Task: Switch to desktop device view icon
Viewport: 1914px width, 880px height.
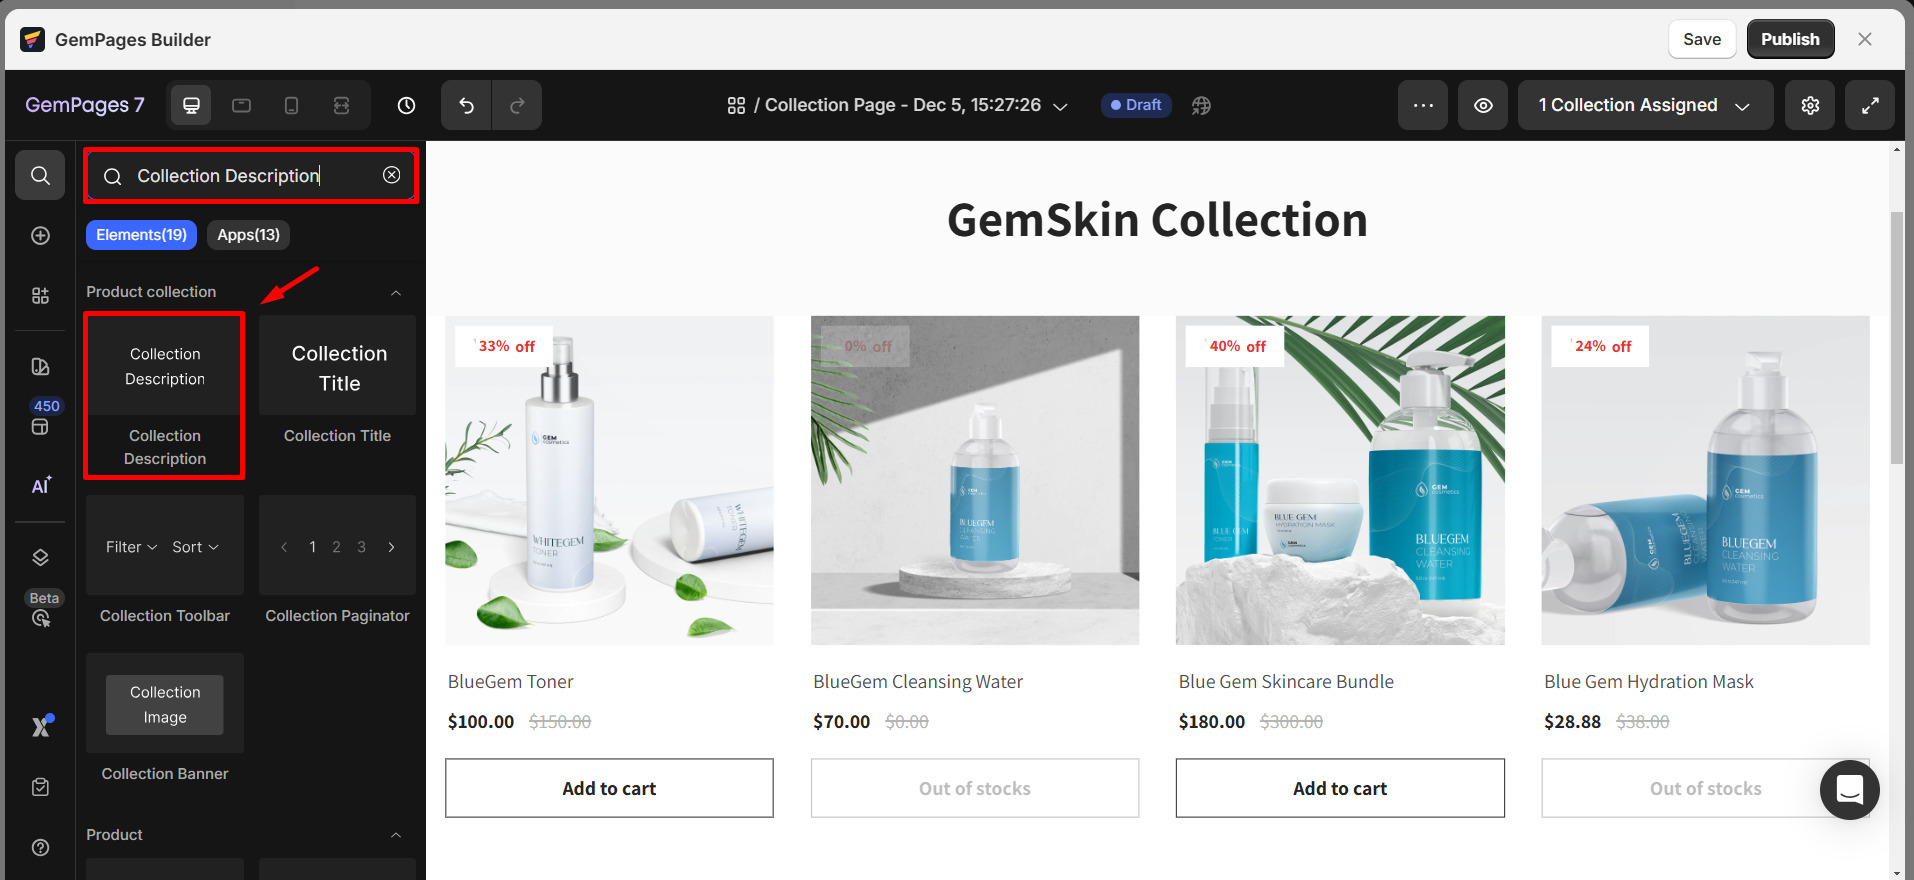Action: [191, 105]
